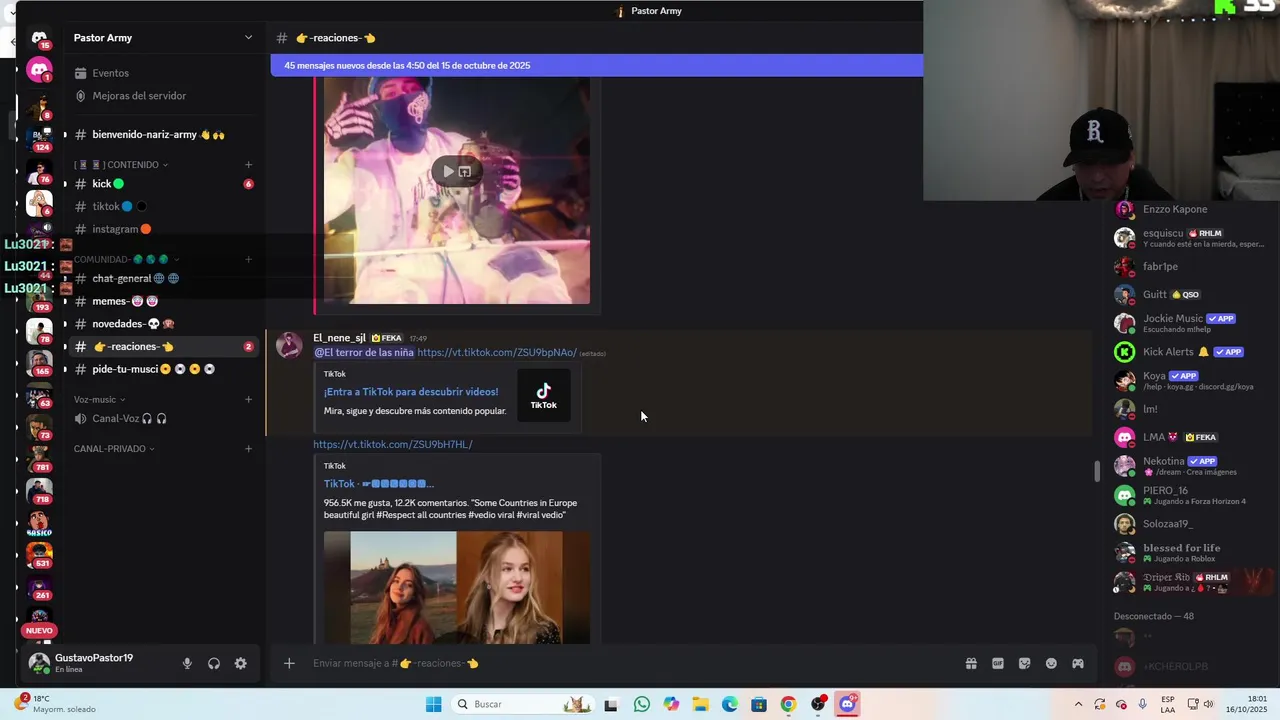The image size is (1280, 720).
Task: Open the server icon with badge 165
Action: (x=39, y=362)
